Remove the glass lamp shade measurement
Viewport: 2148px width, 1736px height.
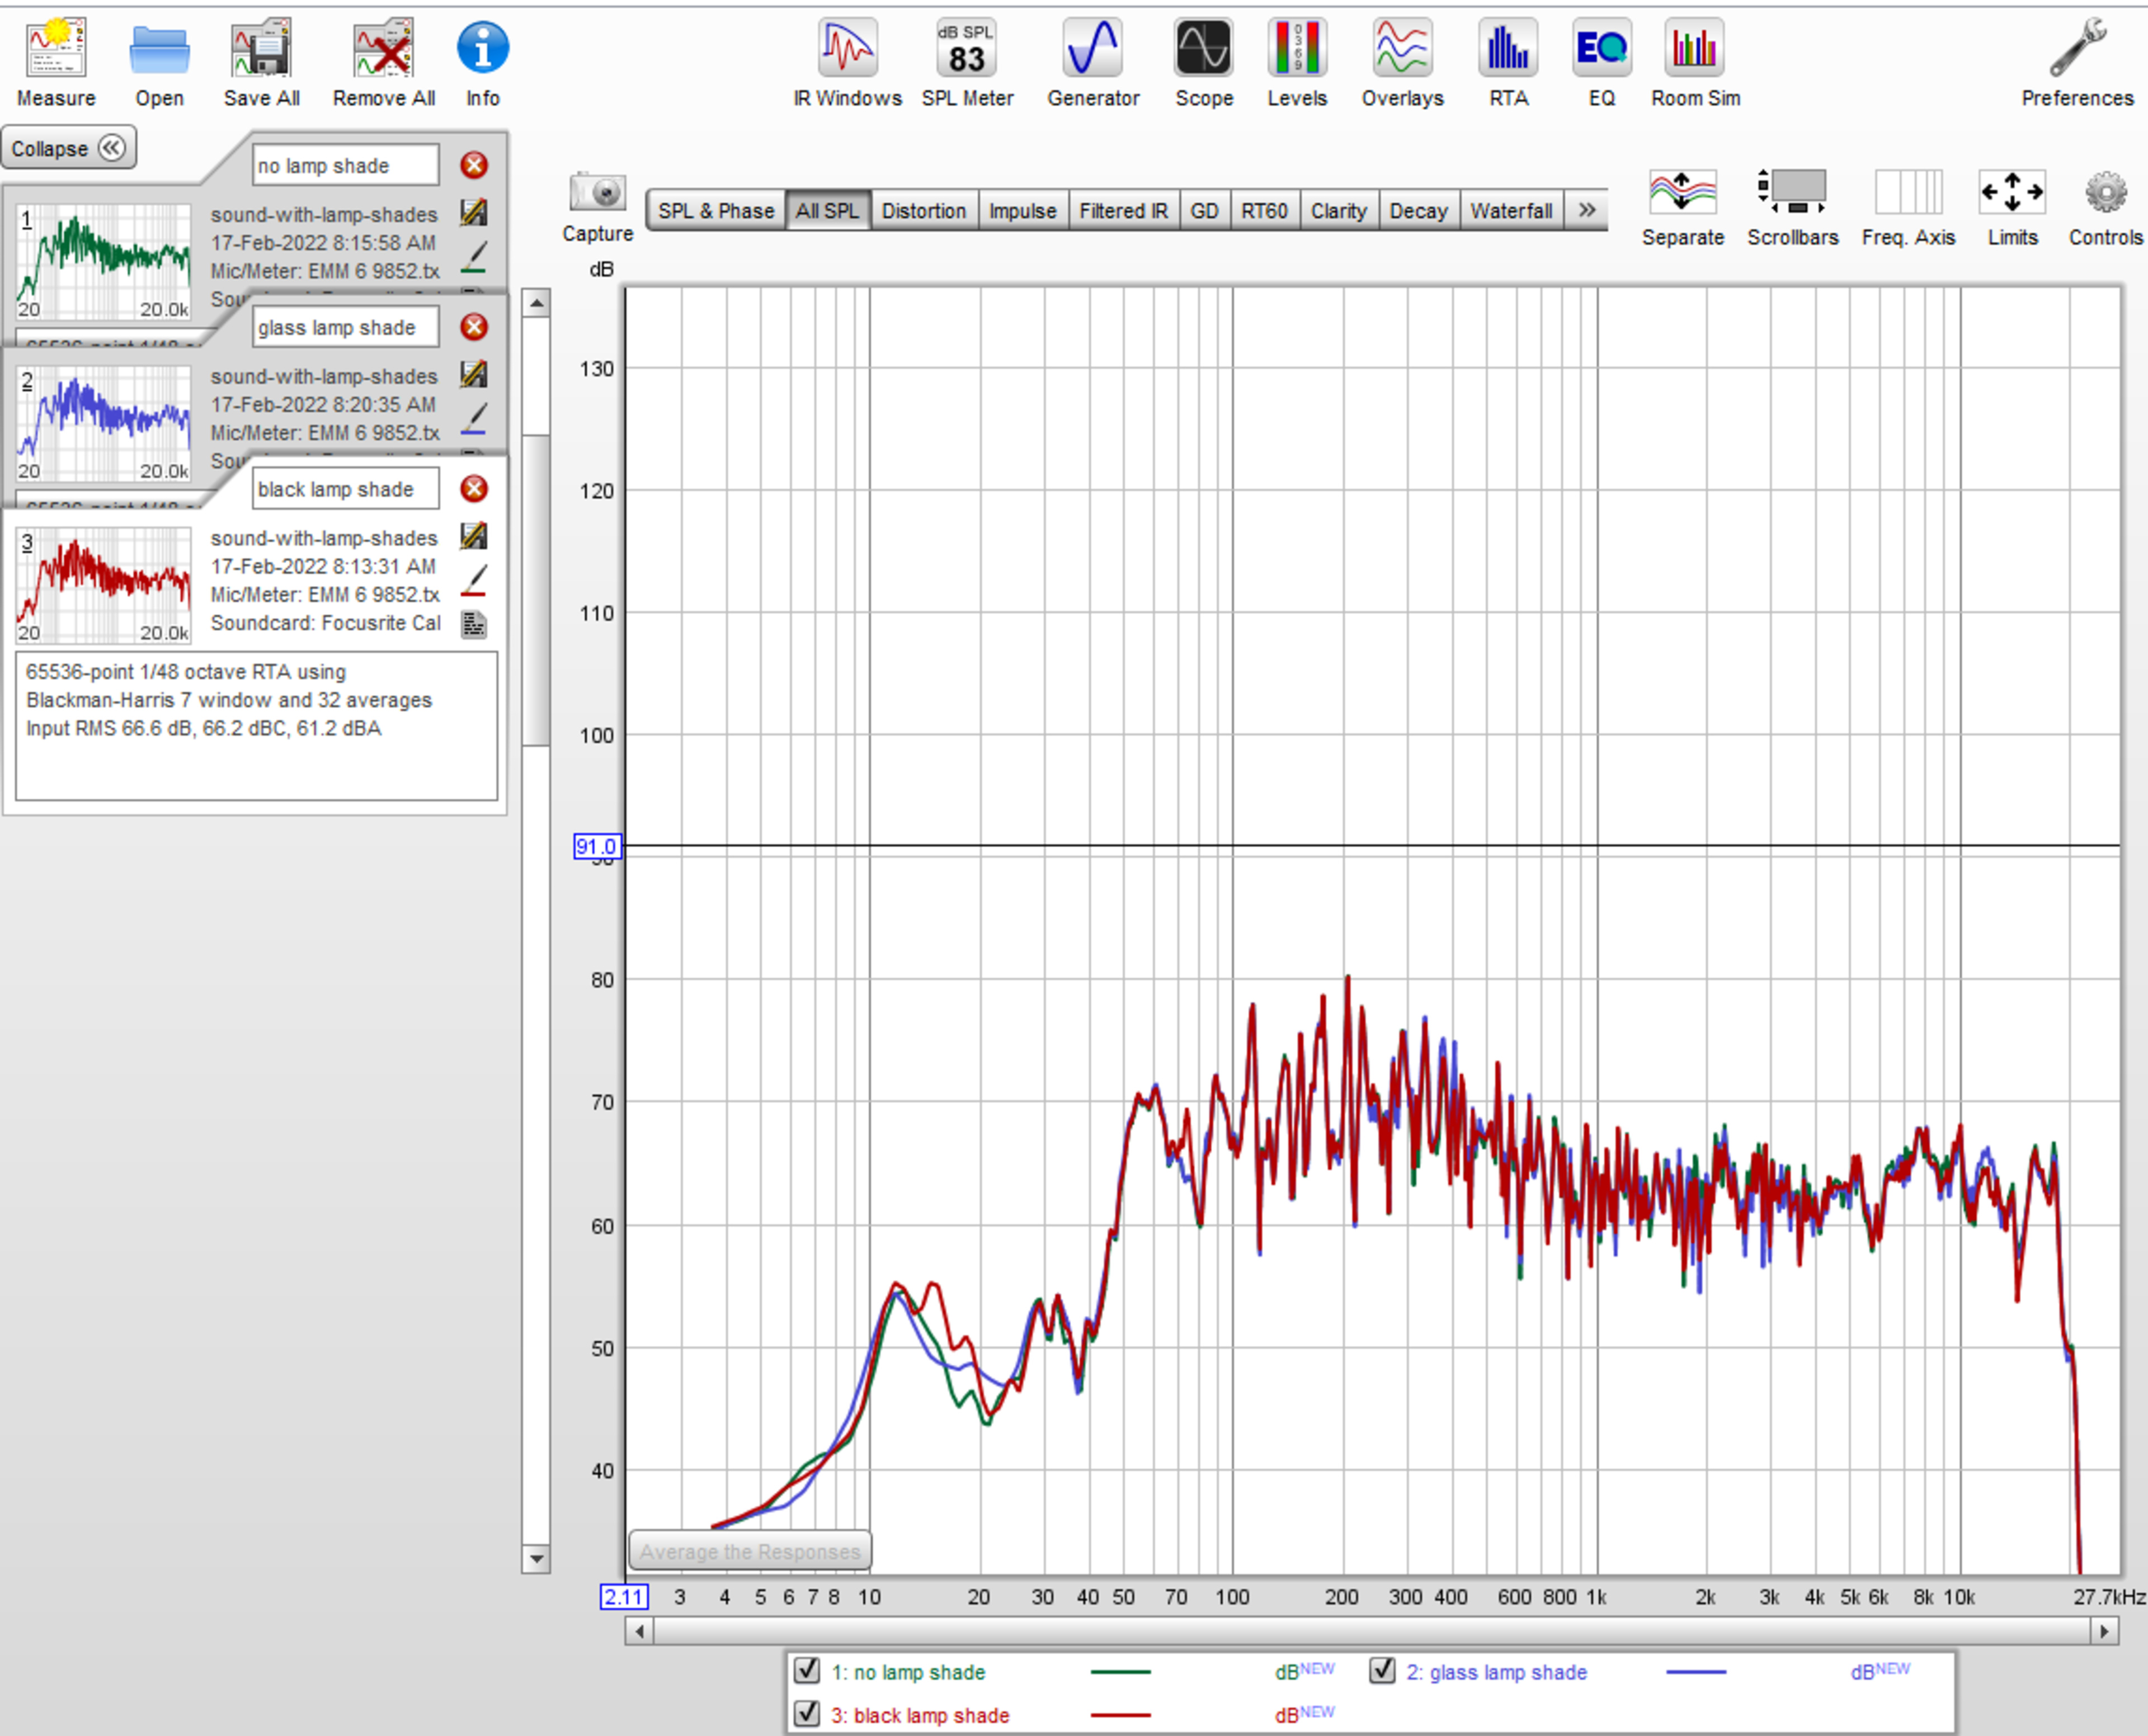474,327
